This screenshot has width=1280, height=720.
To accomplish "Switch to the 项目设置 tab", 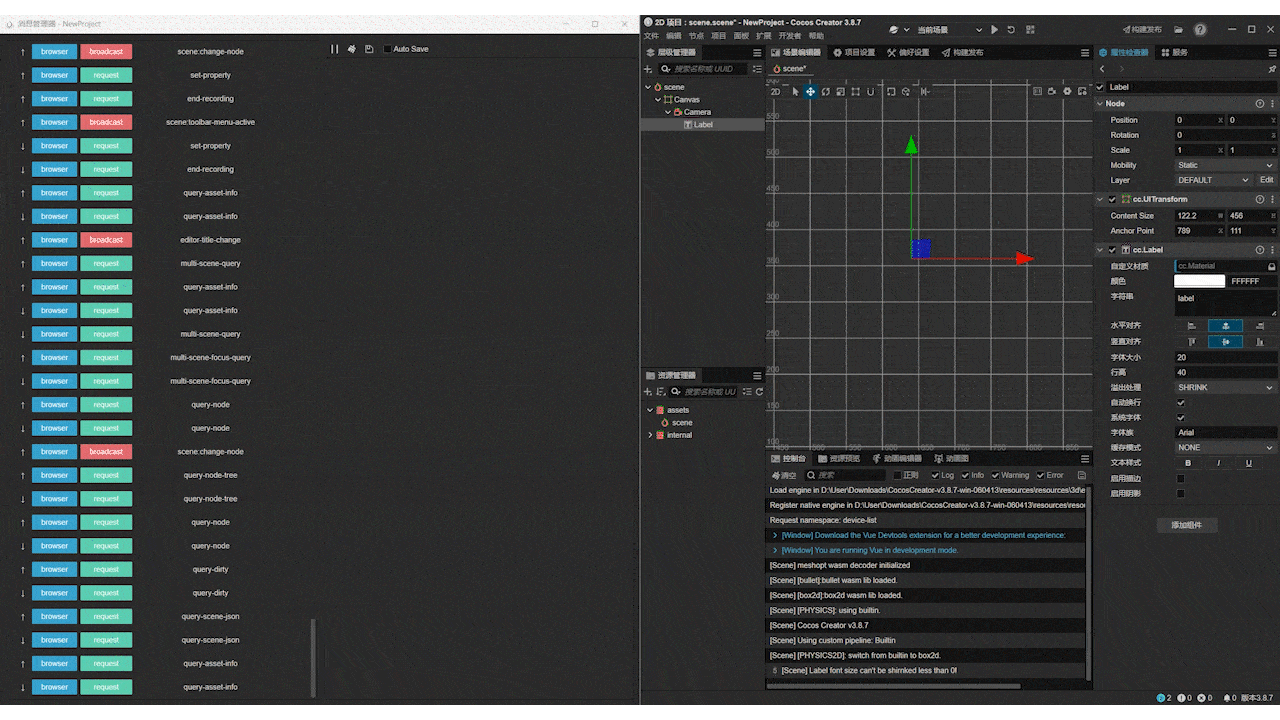I will (x=853, y=53).
